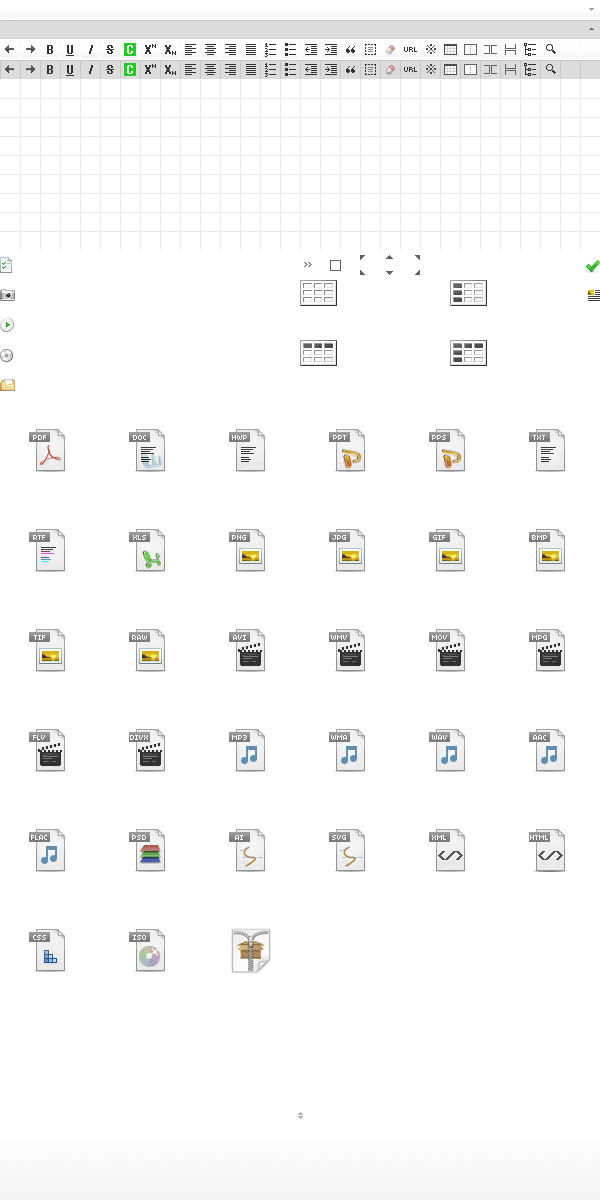Click the ISO disc image icon
600x1200 pixels.
pyautogui.click(x=148, y=951)
